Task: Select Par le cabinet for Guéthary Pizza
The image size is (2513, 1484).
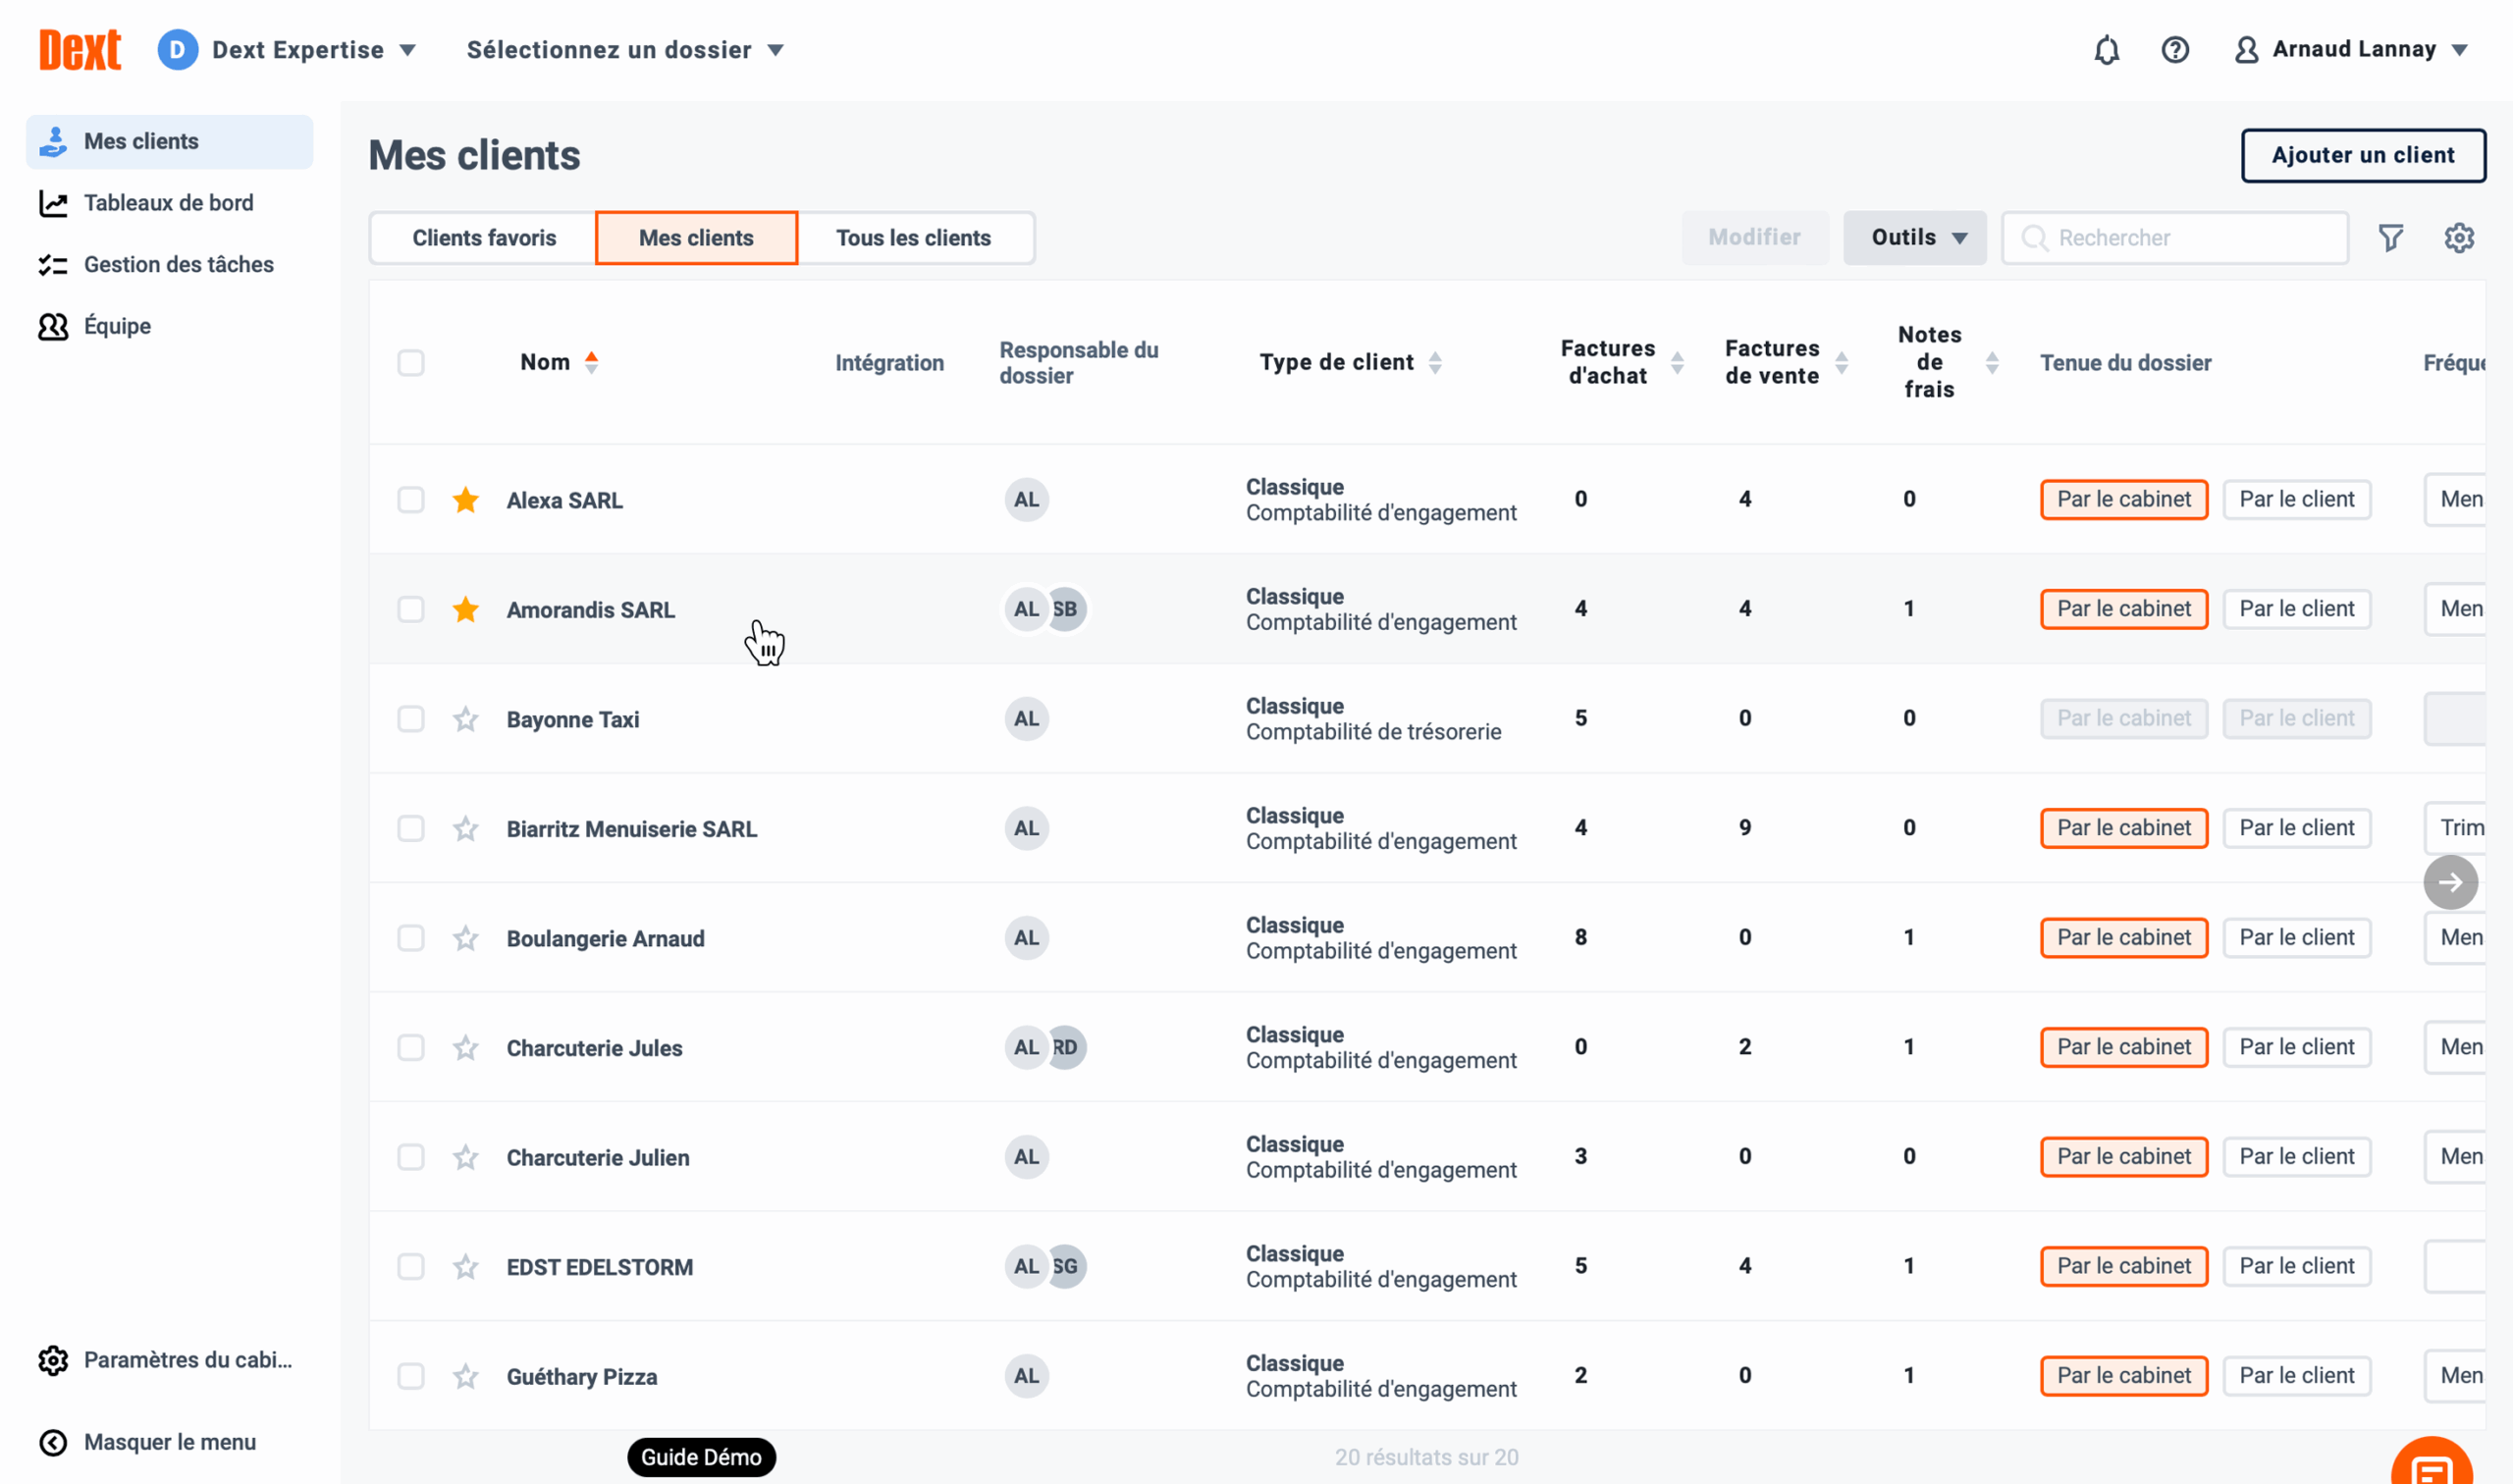Action: (2124, 1375)
